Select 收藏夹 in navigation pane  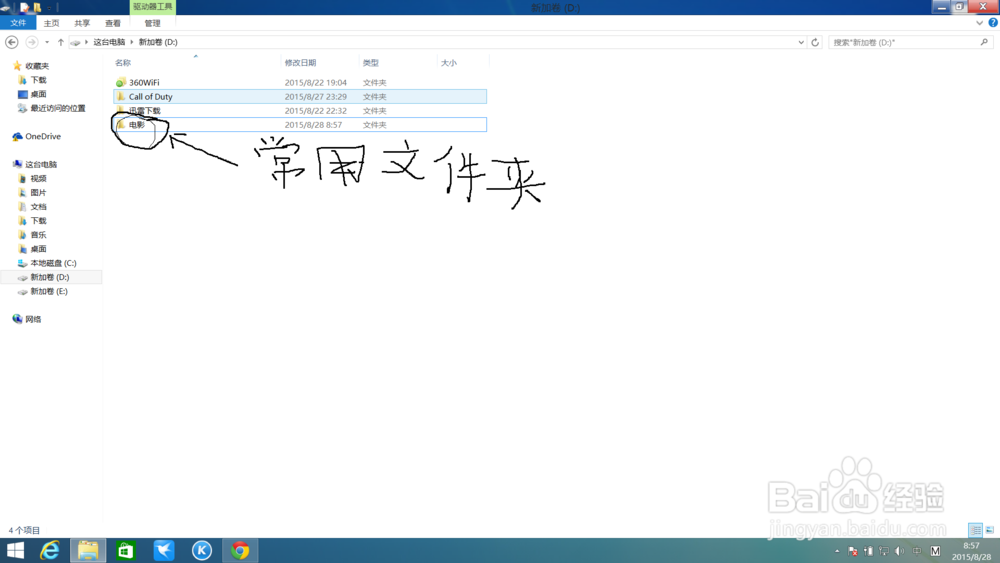[x=36, y=66]
